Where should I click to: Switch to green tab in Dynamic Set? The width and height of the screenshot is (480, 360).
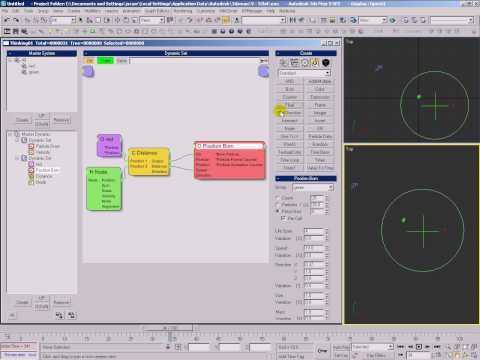pos(105,61)
